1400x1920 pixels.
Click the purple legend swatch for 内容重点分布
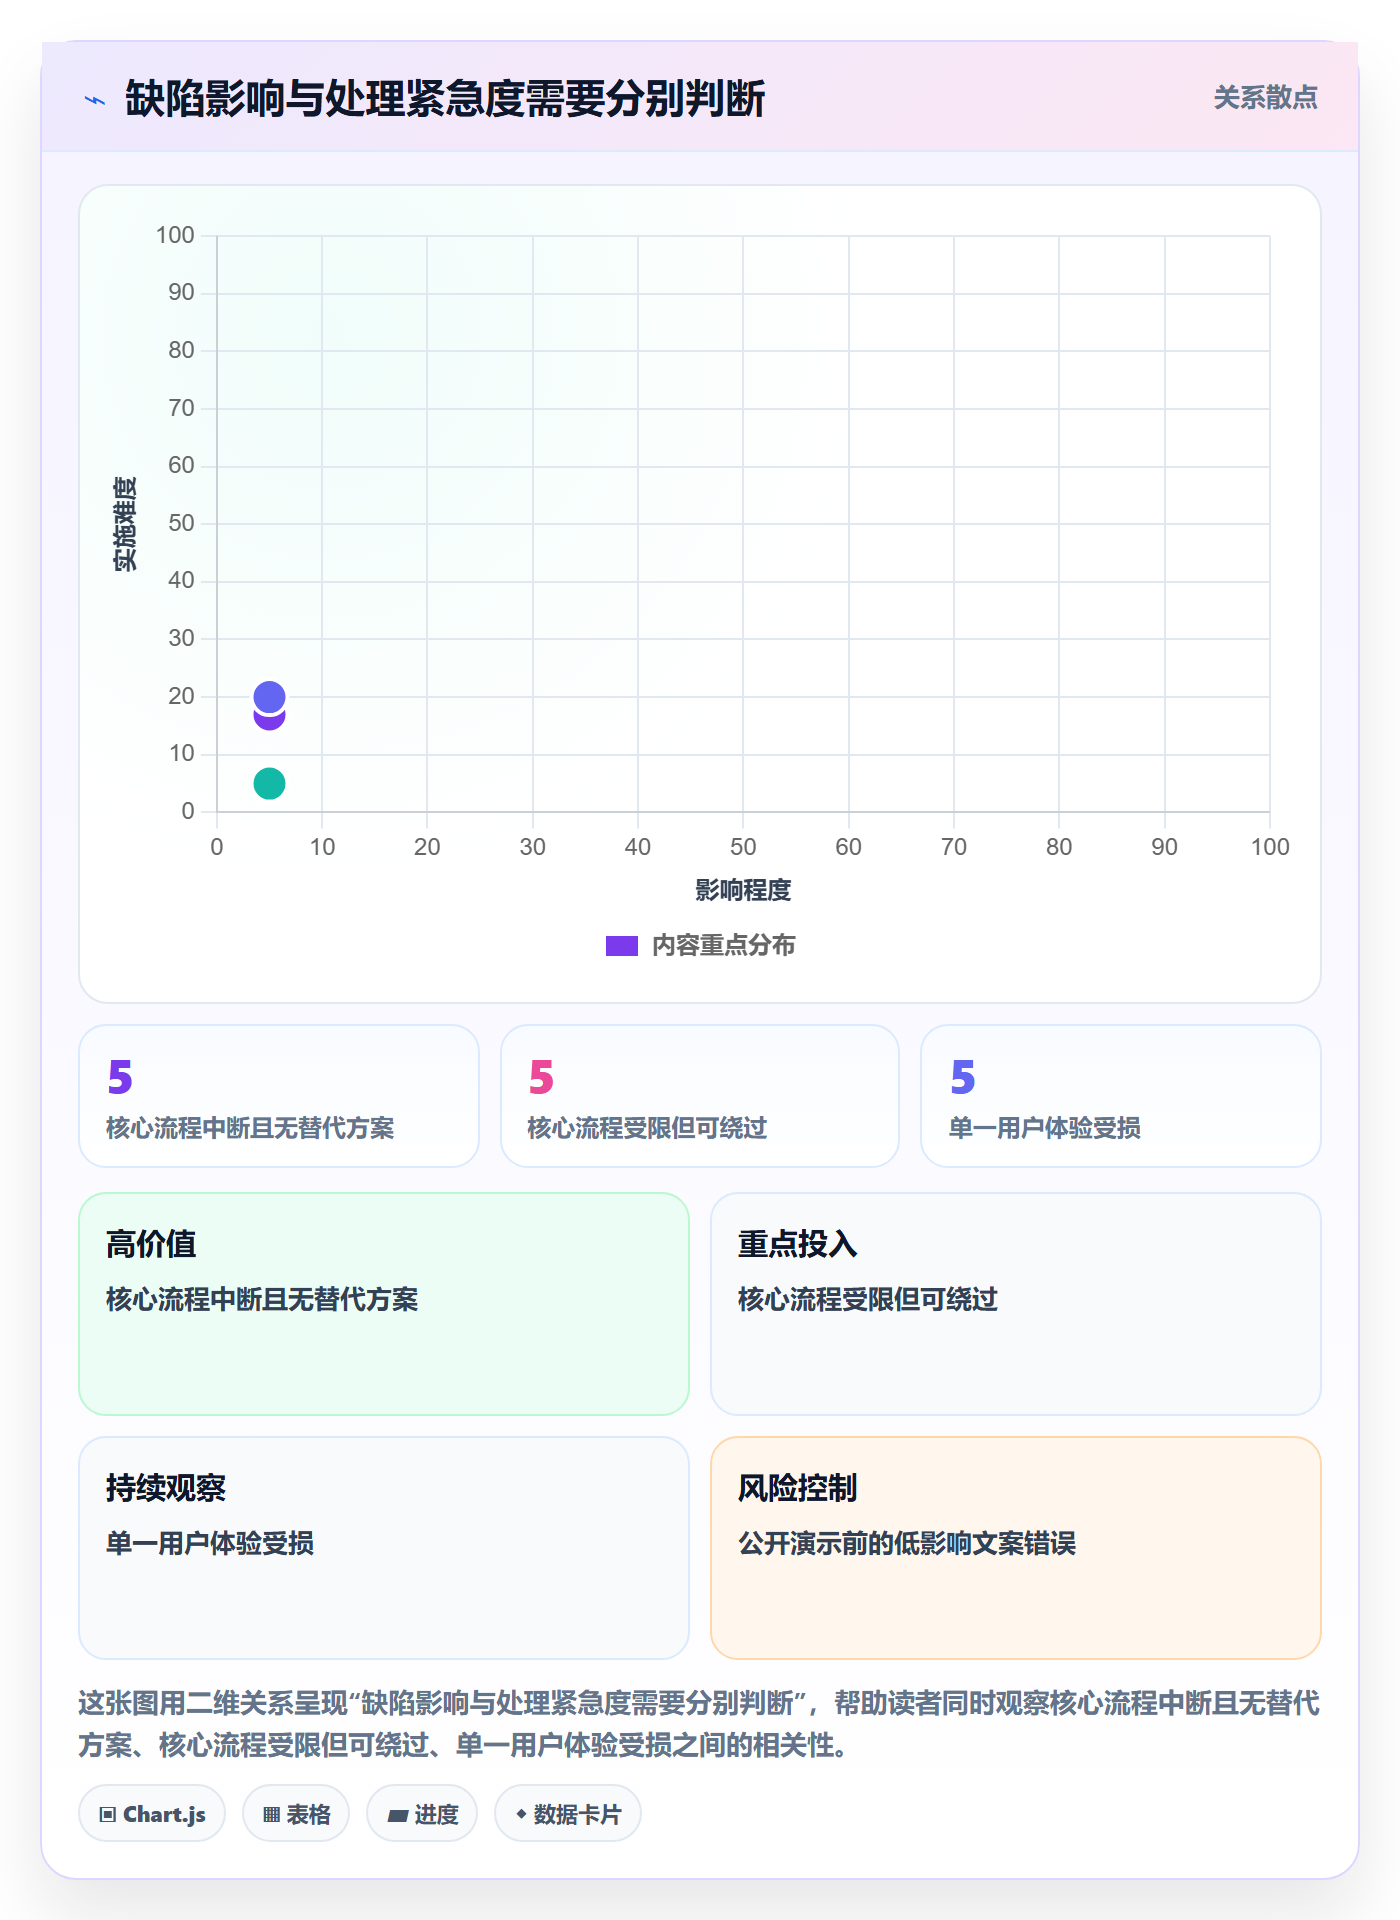pyautogui.click(x=622, y=946)
